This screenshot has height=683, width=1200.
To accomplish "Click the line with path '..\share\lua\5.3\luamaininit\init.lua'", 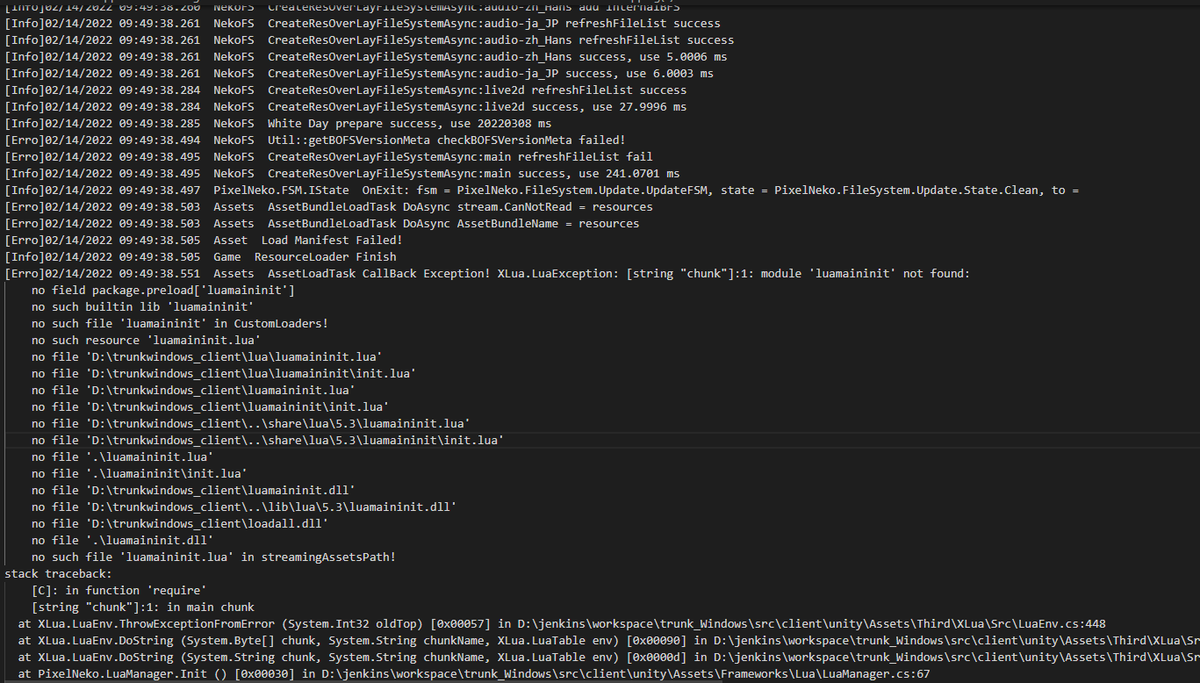I will click(x=268, y=440).
